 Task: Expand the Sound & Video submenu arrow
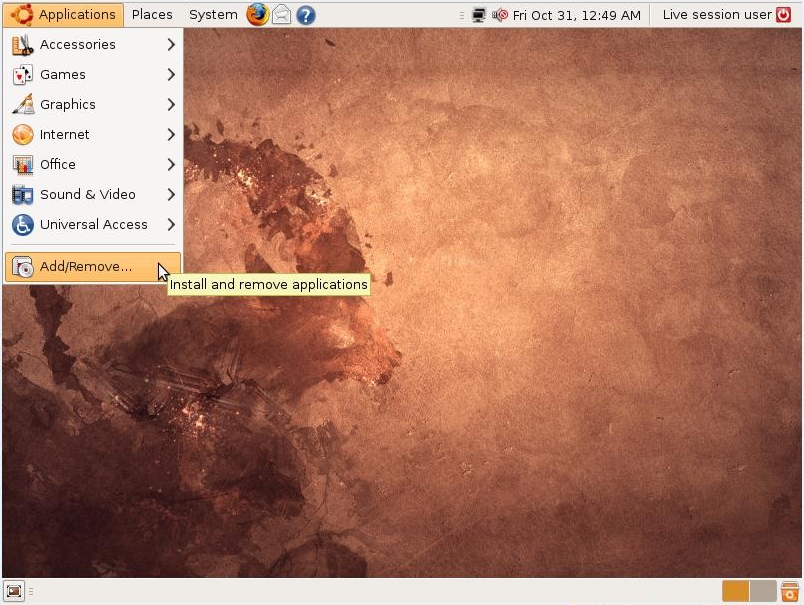(x=171, y=194)
